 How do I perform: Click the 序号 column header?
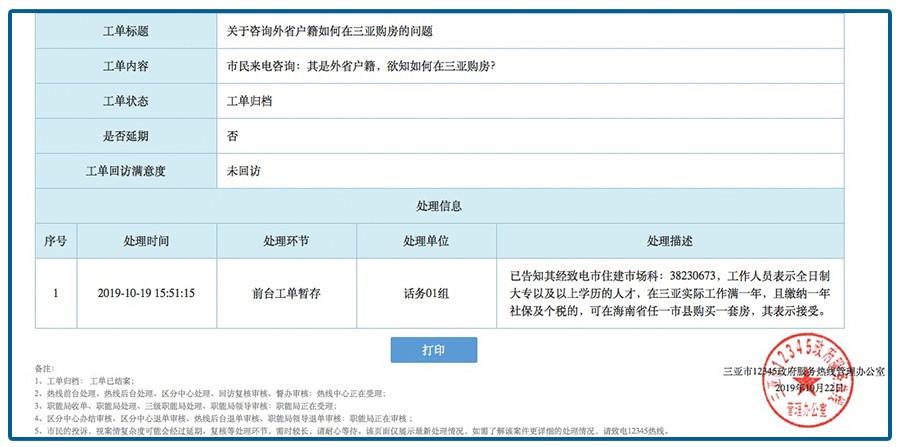(56, 241)
